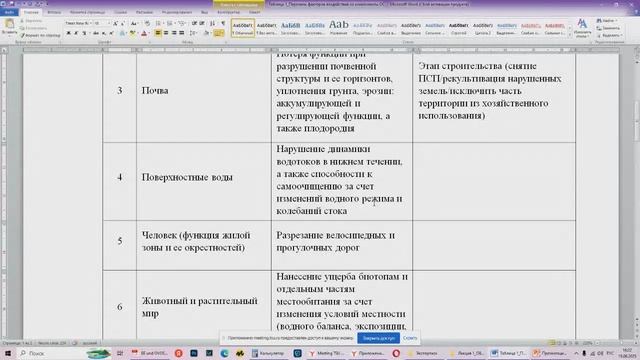Screen dimensions: 640x360
Task: Select the large Aab Название style
Action: tap(339, 28)
